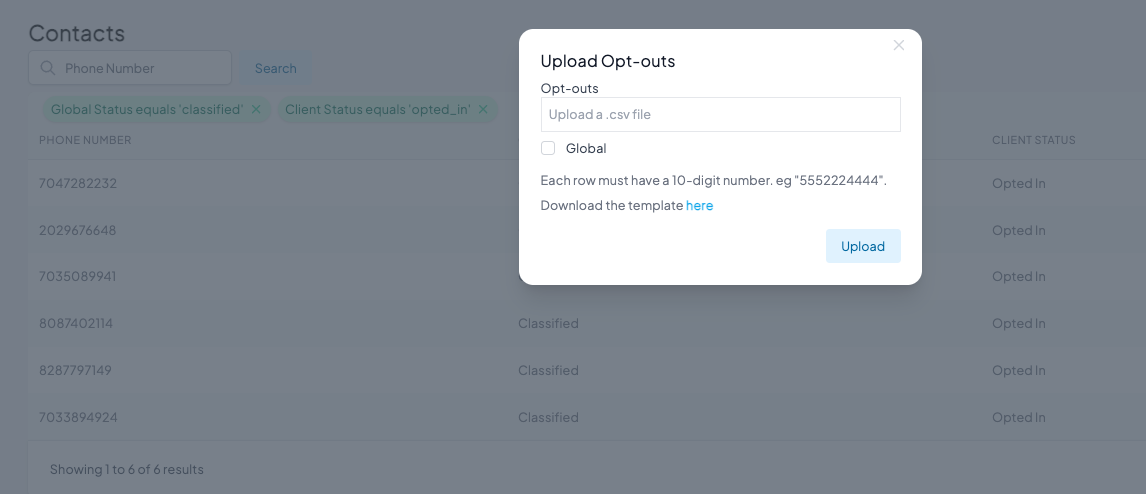Image resolution: width=1146 pixels, height=494 pixels.
Task: Click the search magnifier icon
Action: pos(48,68)
